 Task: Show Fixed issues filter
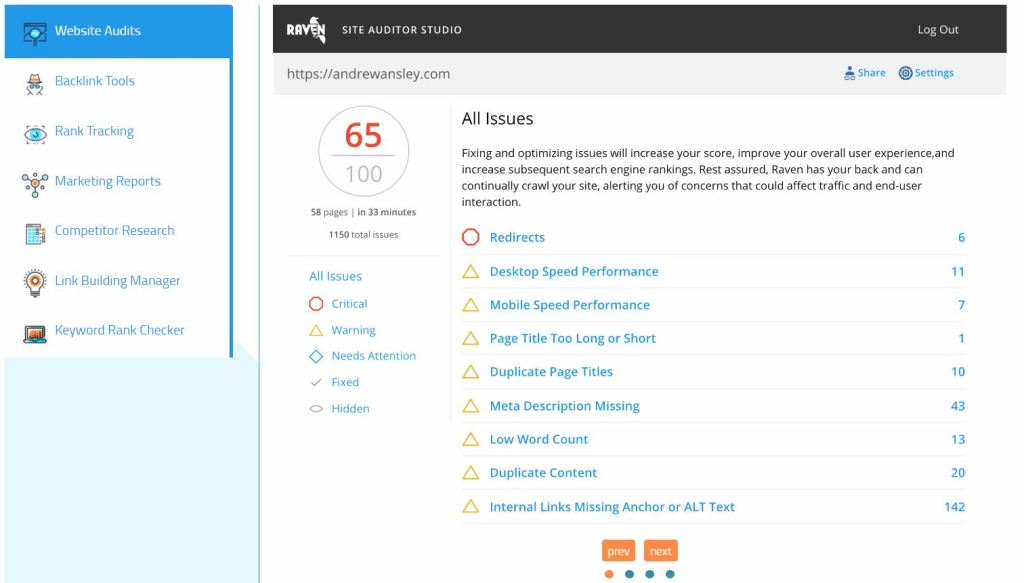point(345,382)
